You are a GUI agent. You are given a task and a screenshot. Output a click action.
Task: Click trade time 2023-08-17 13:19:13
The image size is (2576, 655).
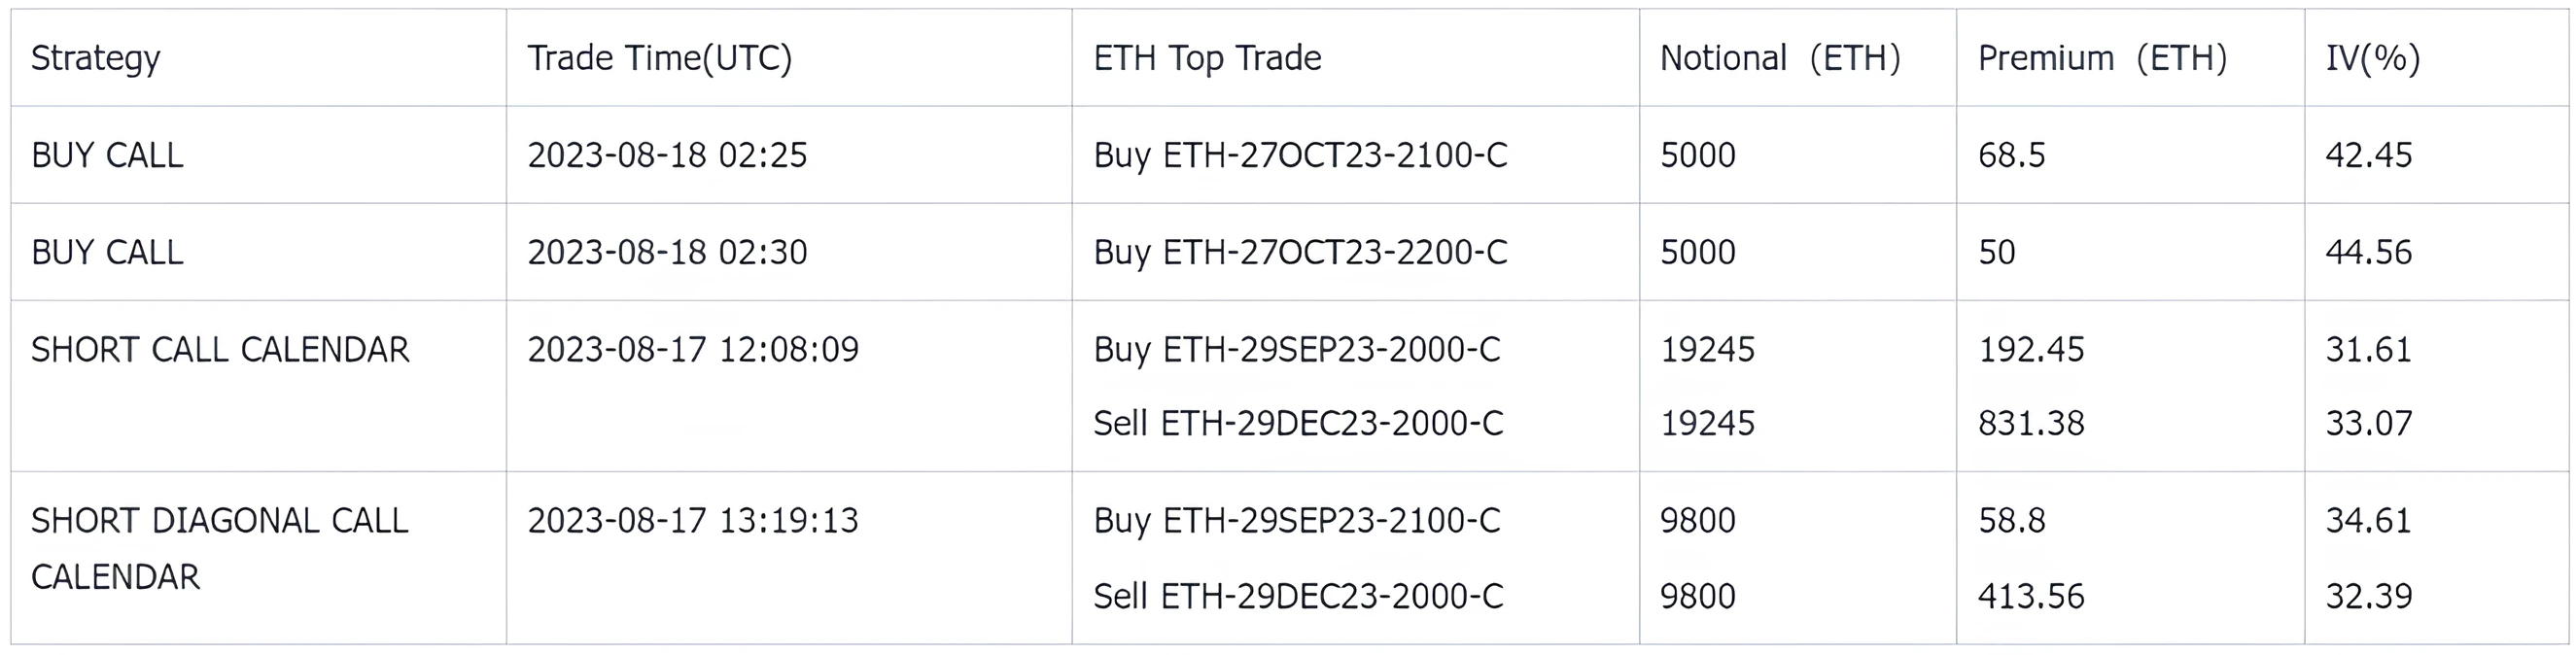[693, 520]
